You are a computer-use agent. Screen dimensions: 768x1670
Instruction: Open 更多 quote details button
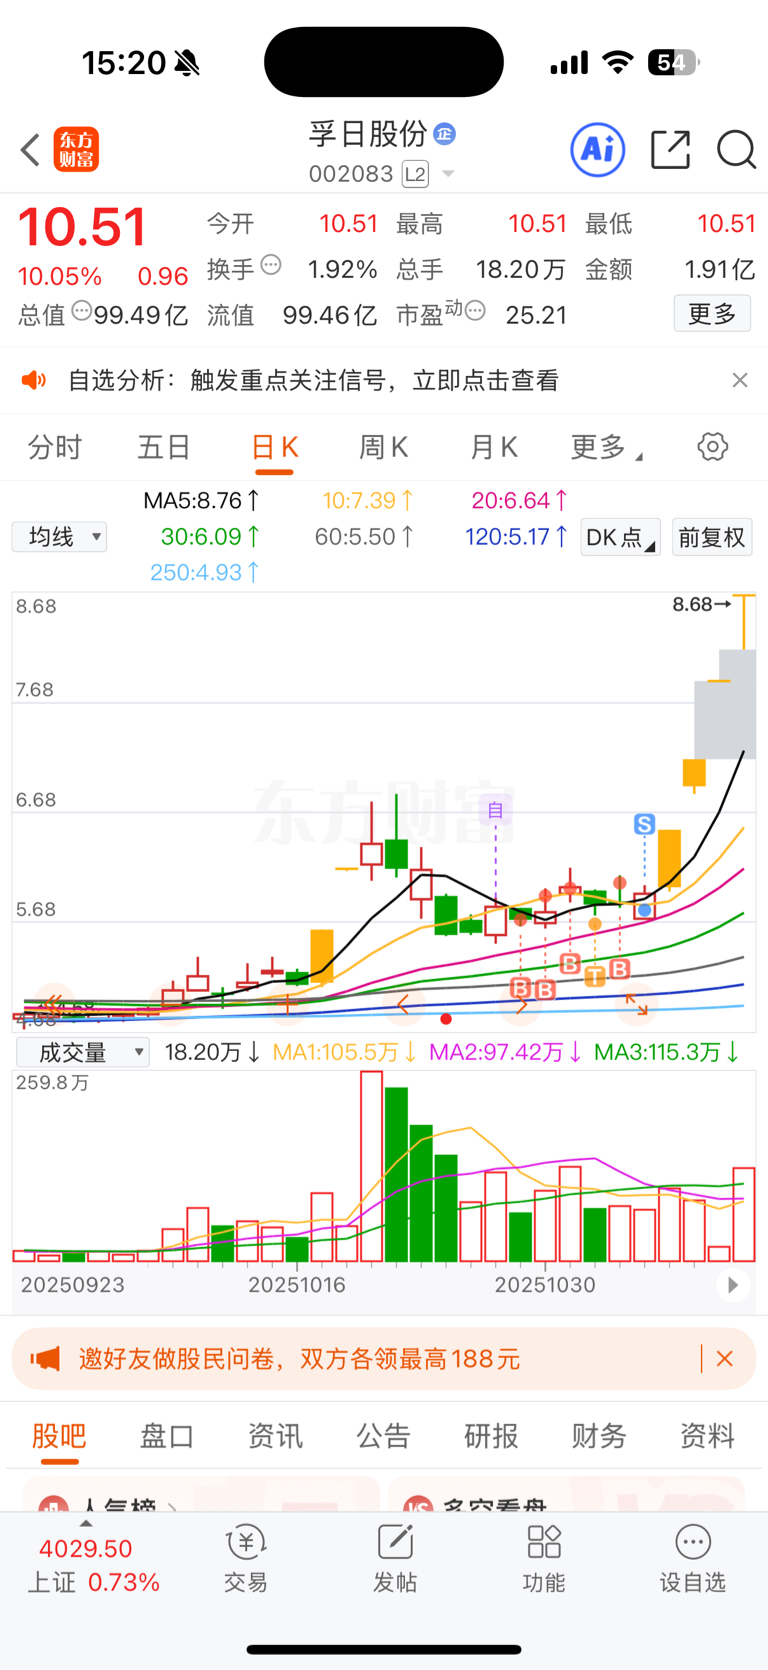coord(712,314)
